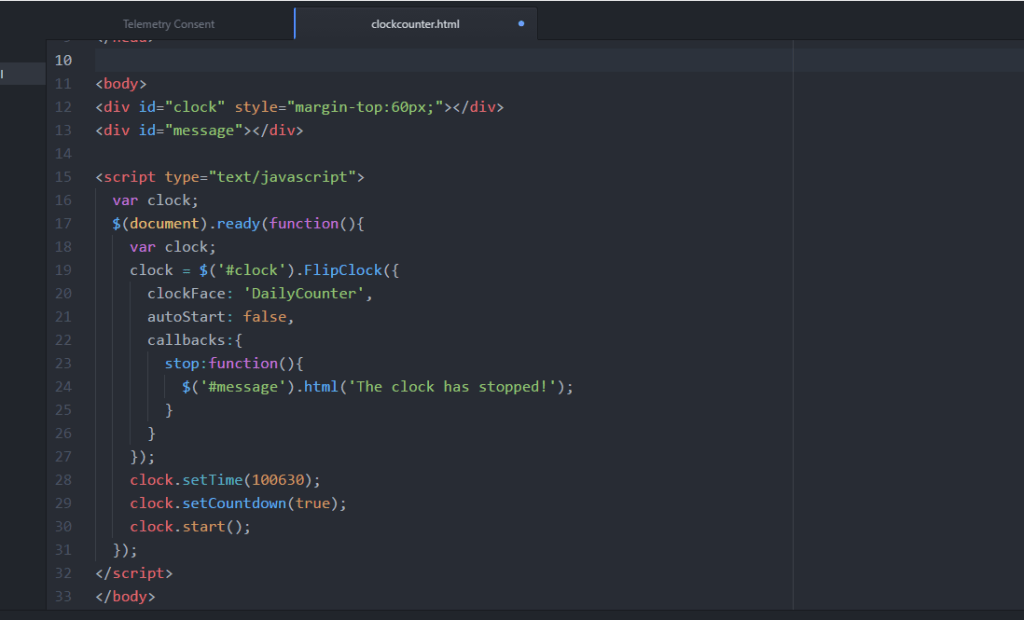Place cursor on the opening body tag
Screen dimensions: 1024x620
point(121,84)
